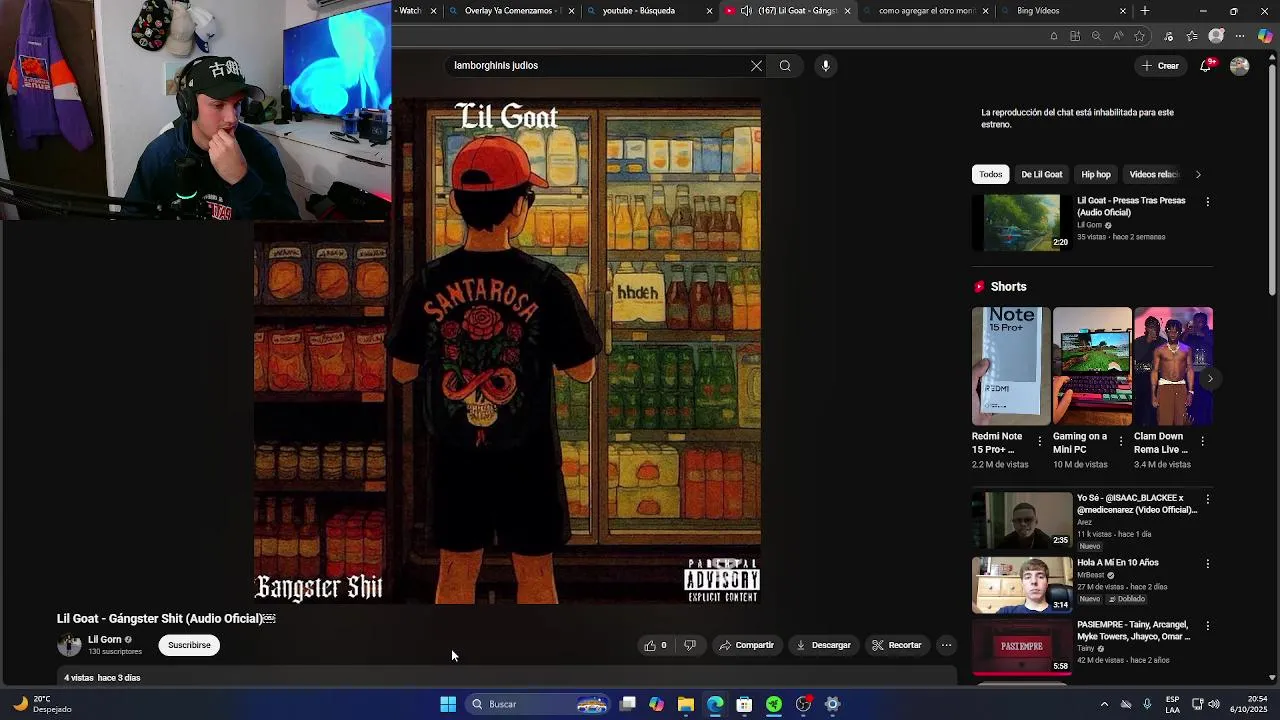Open more actions menu beside Recortar
Screen dimensions: 1280x720
tap(946, 645)
